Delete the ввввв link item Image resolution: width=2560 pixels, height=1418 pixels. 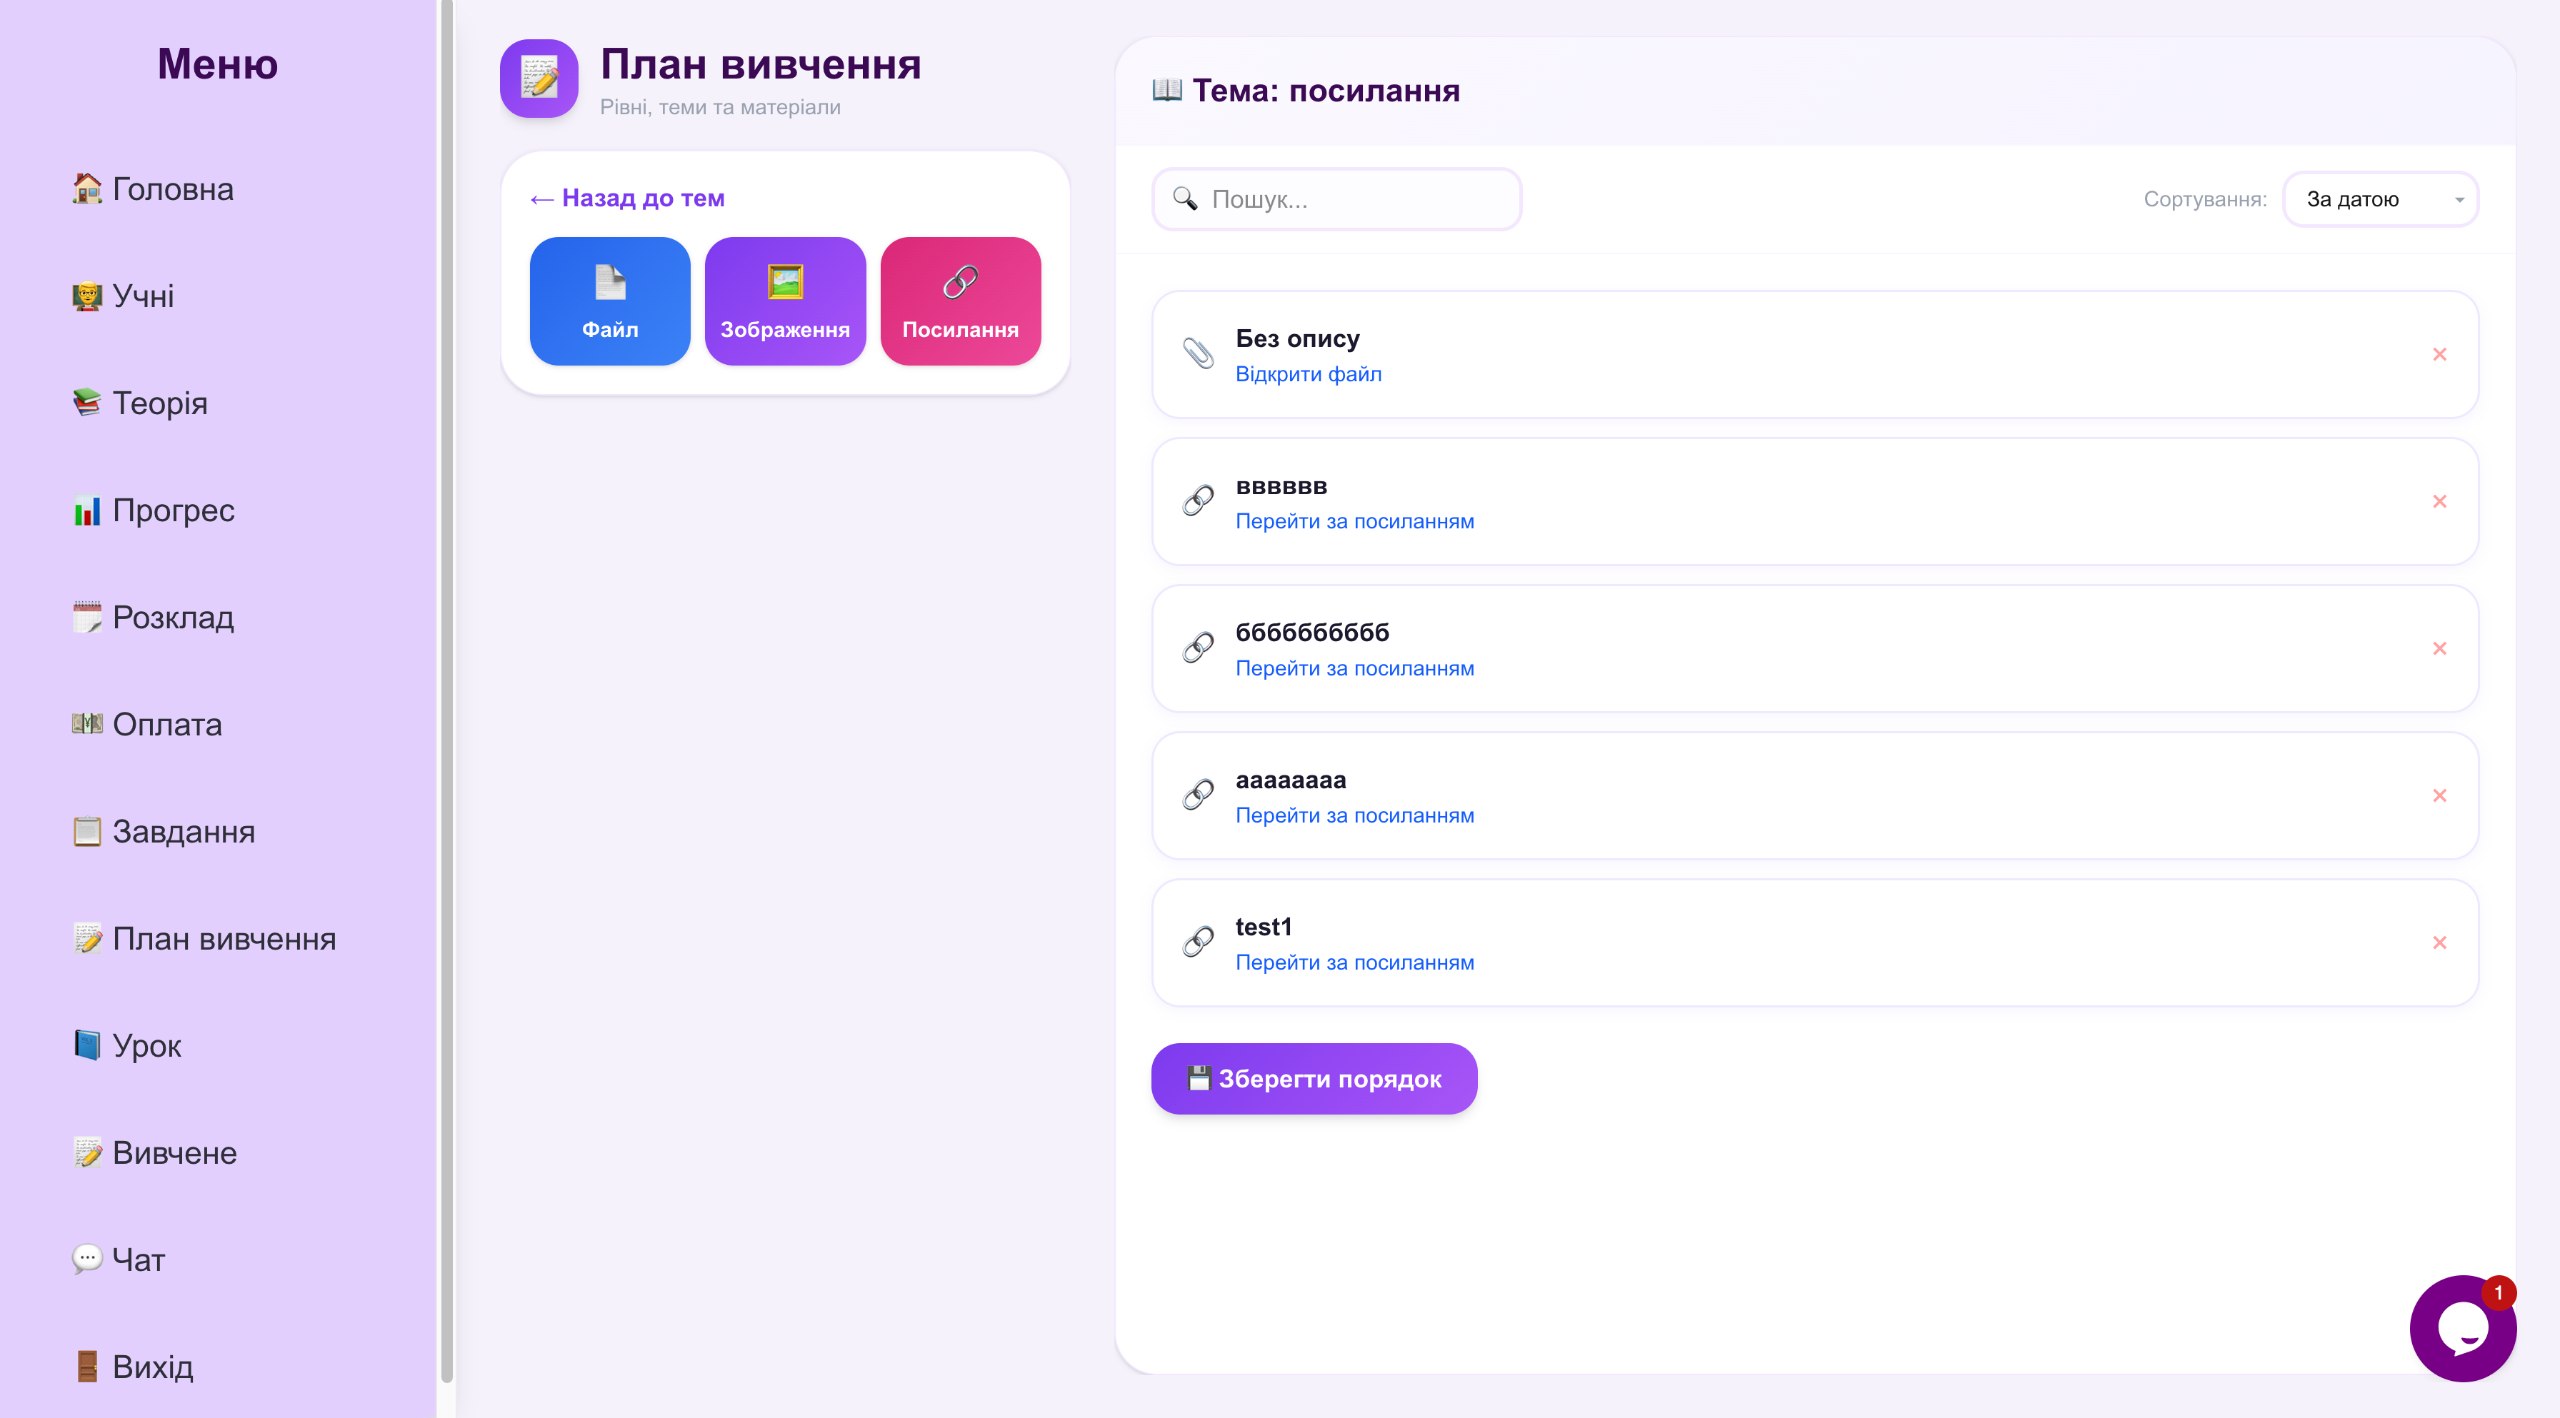pos(2440,501)
